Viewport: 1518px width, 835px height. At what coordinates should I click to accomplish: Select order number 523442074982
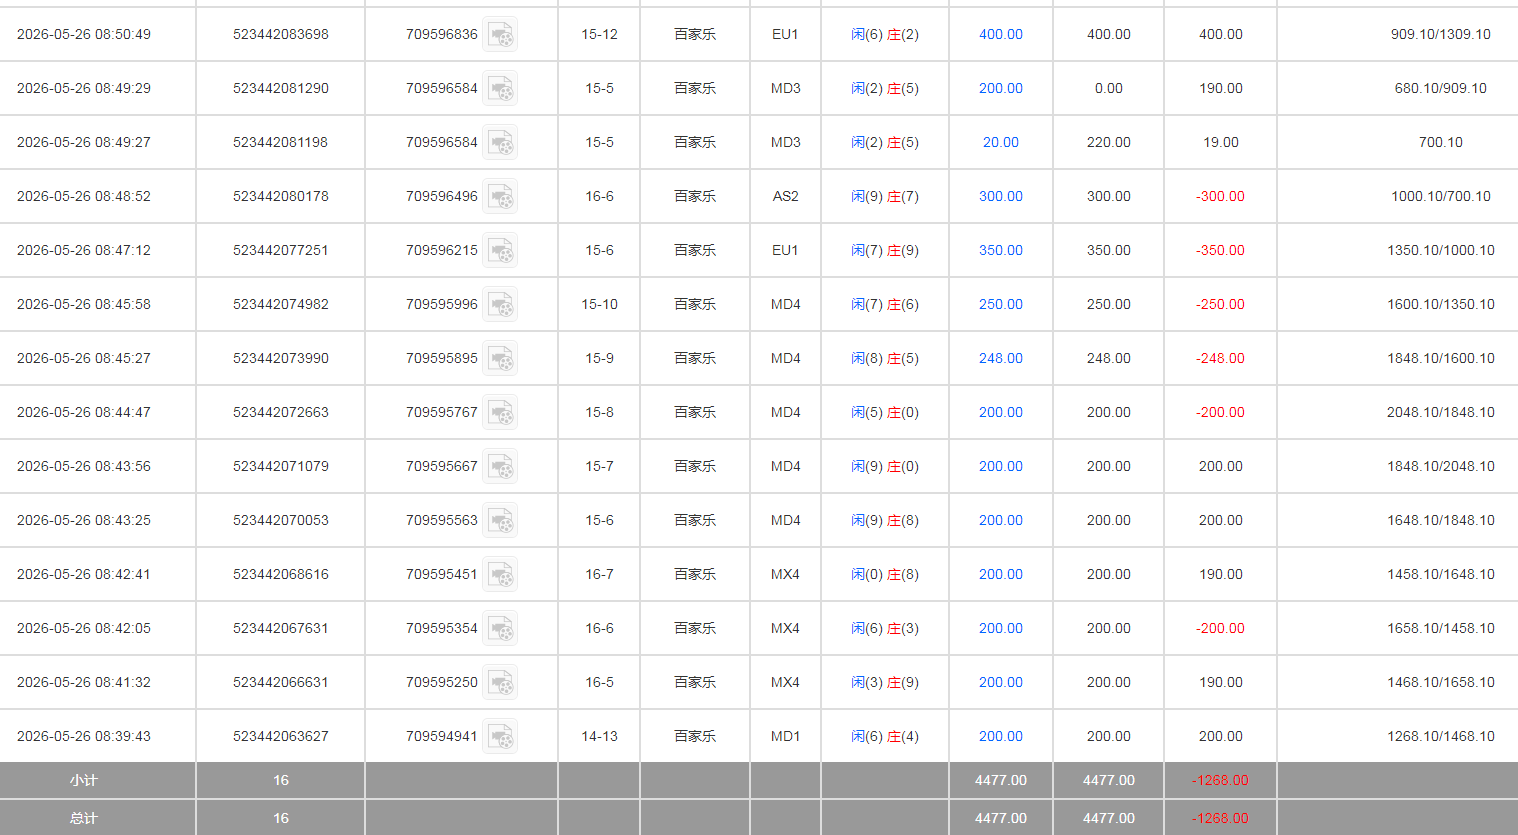(x=281, y=304)
